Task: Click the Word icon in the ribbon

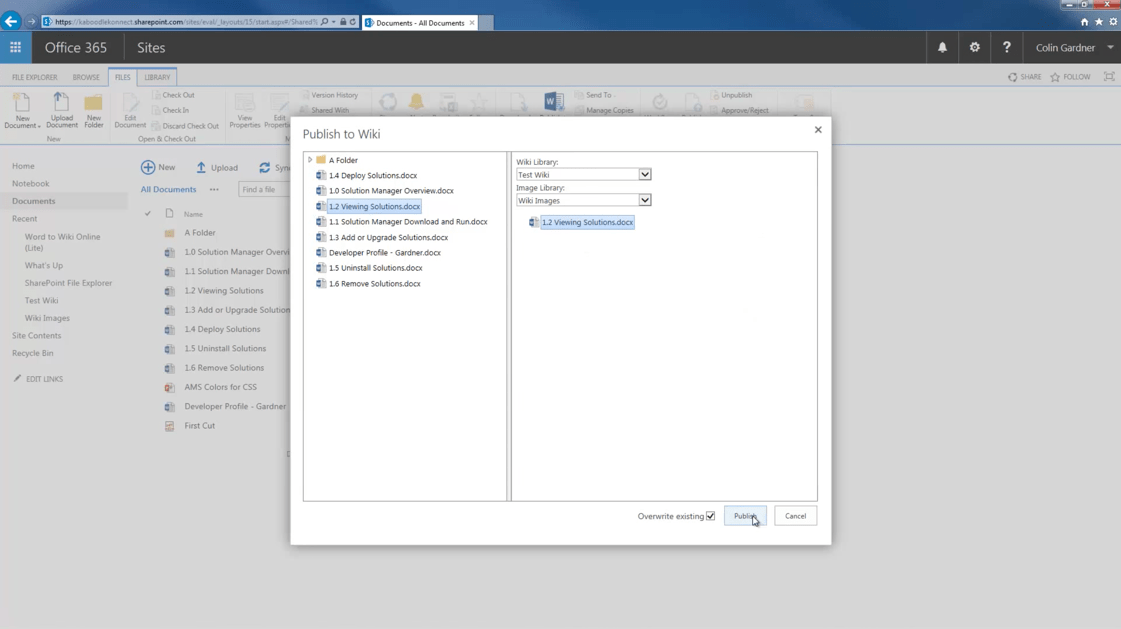Action: [553, 103]
